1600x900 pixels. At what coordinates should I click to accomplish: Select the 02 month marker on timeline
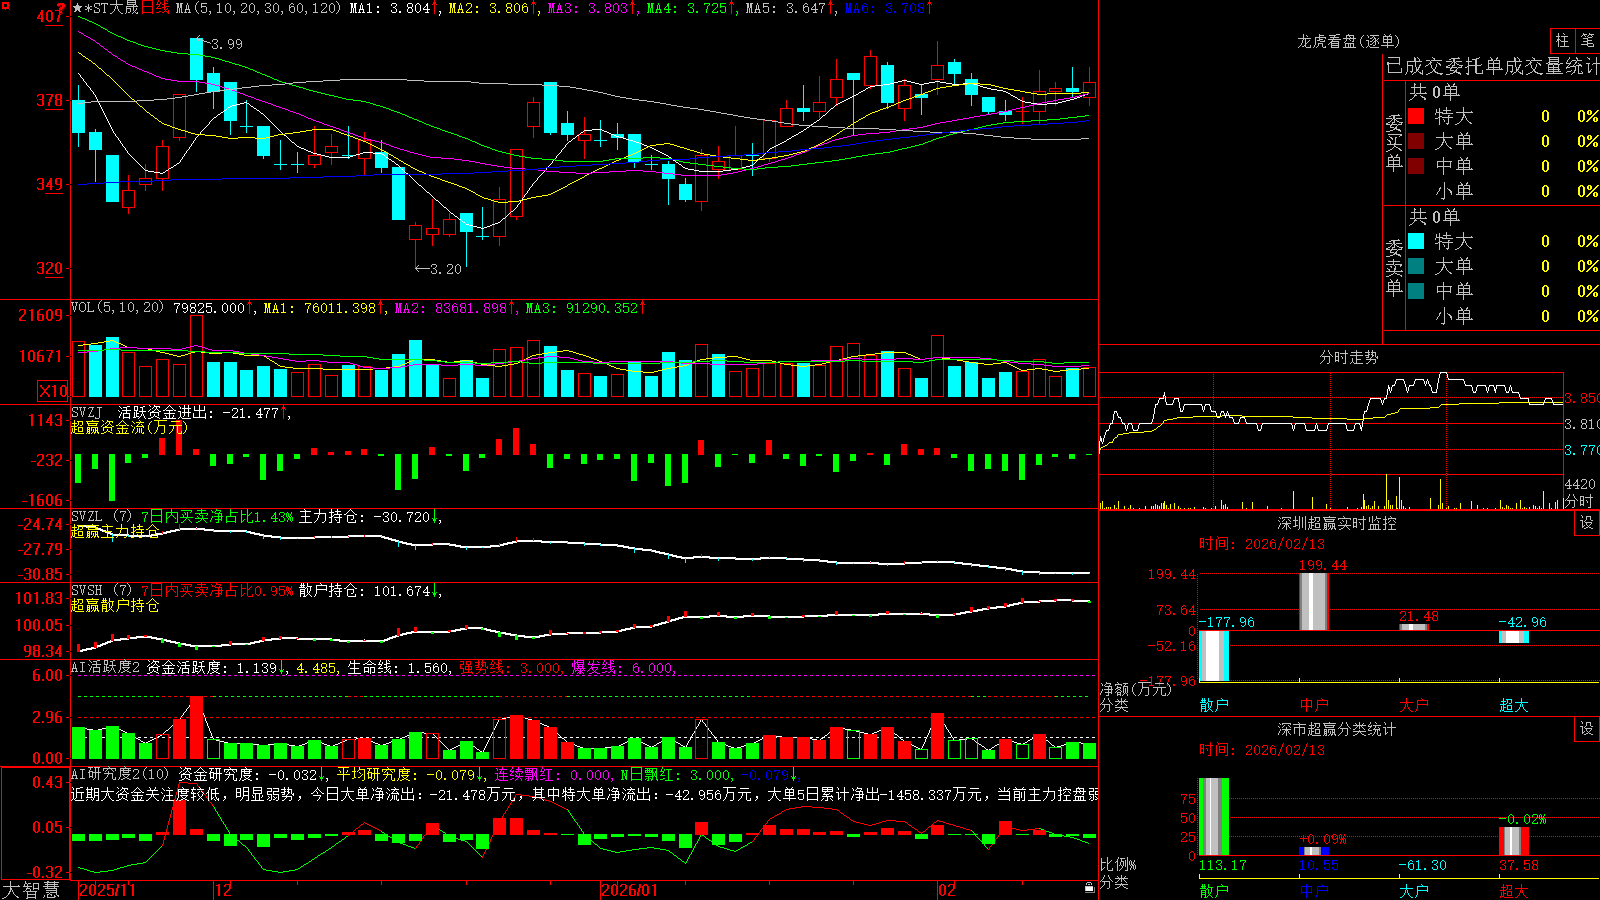tap(947, 890)
